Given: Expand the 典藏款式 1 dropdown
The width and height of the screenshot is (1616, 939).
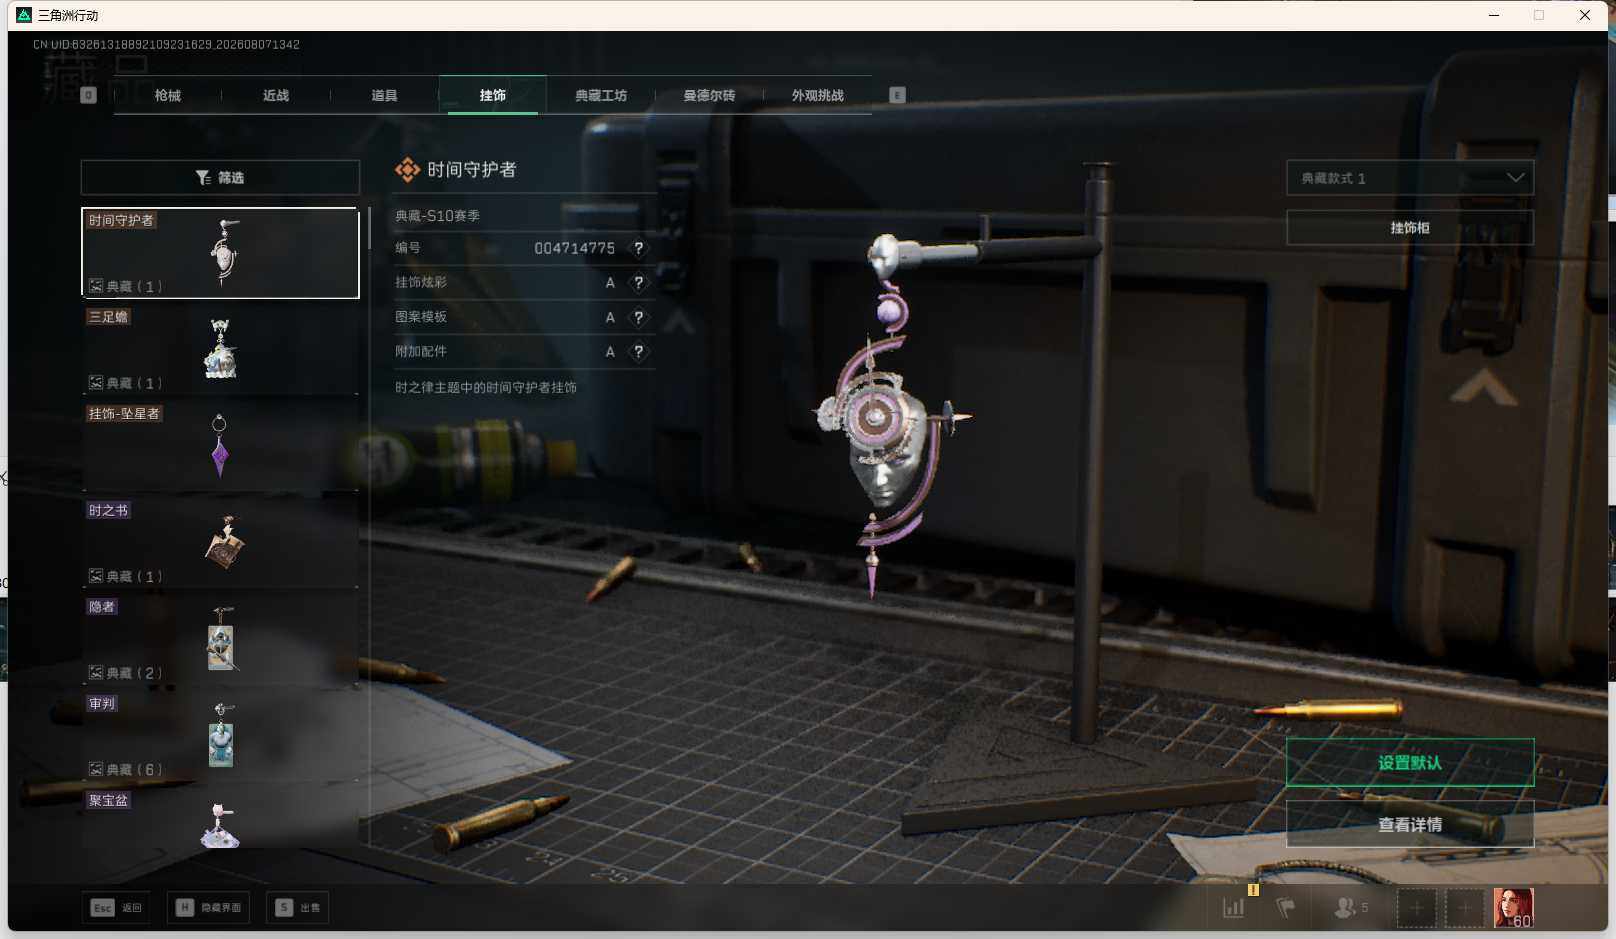Looking at the screenshot, I should click(1410, 178).
